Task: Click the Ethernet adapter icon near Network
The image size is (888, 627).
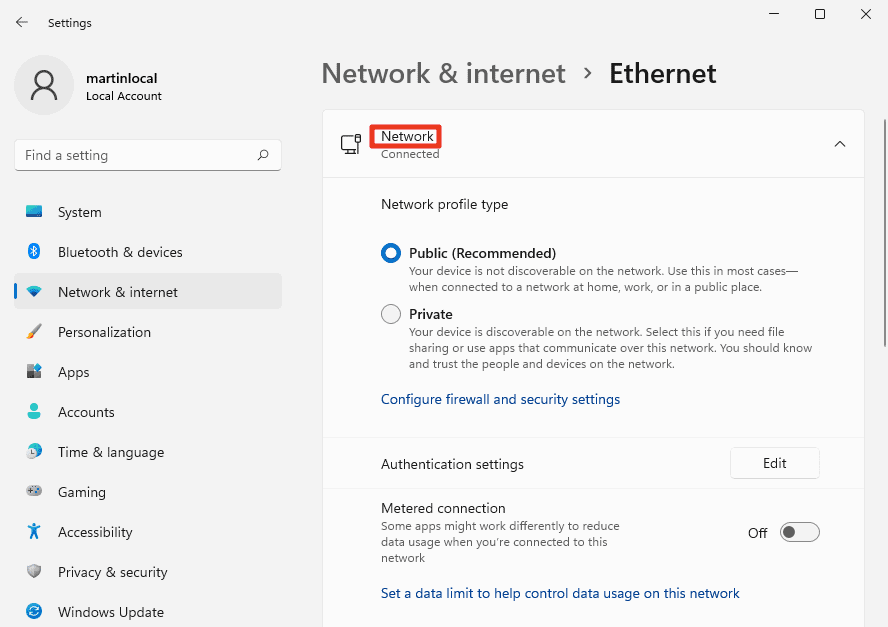Action: pyautogui.click(x=351, y=144)
